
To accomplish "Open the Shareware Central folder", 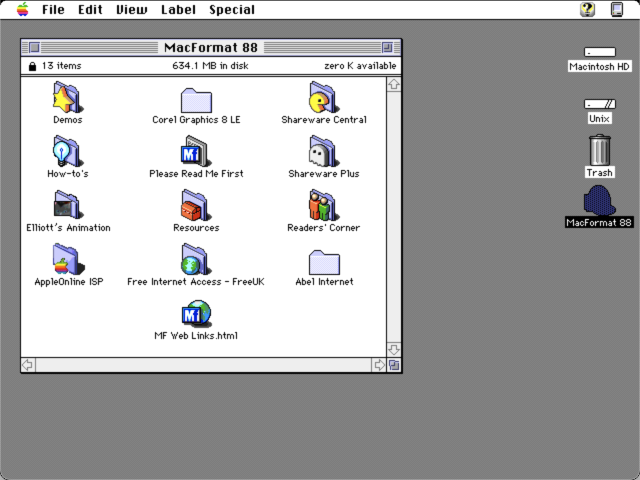I will click(x=324, y=97).
